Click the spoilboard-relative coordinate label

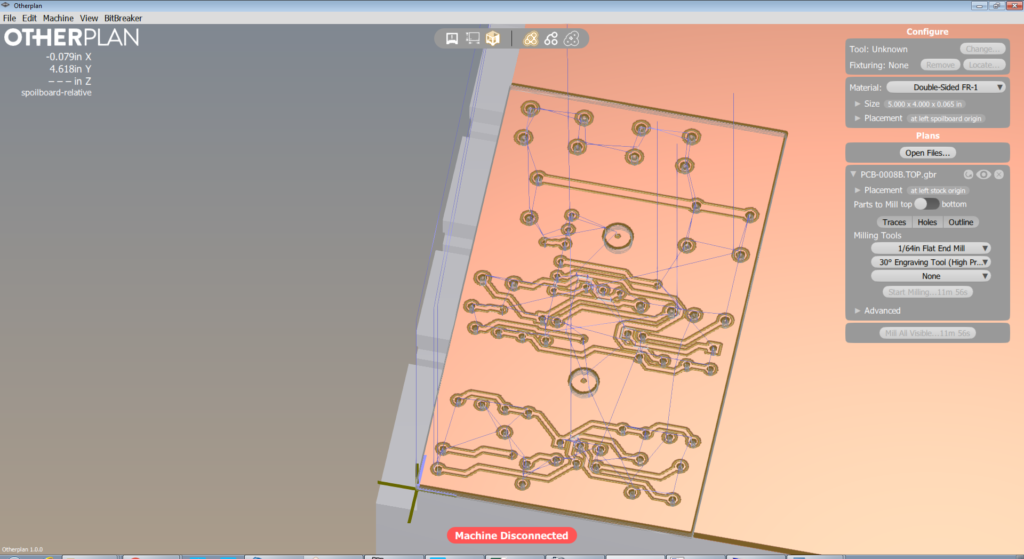tap(56, 93)
